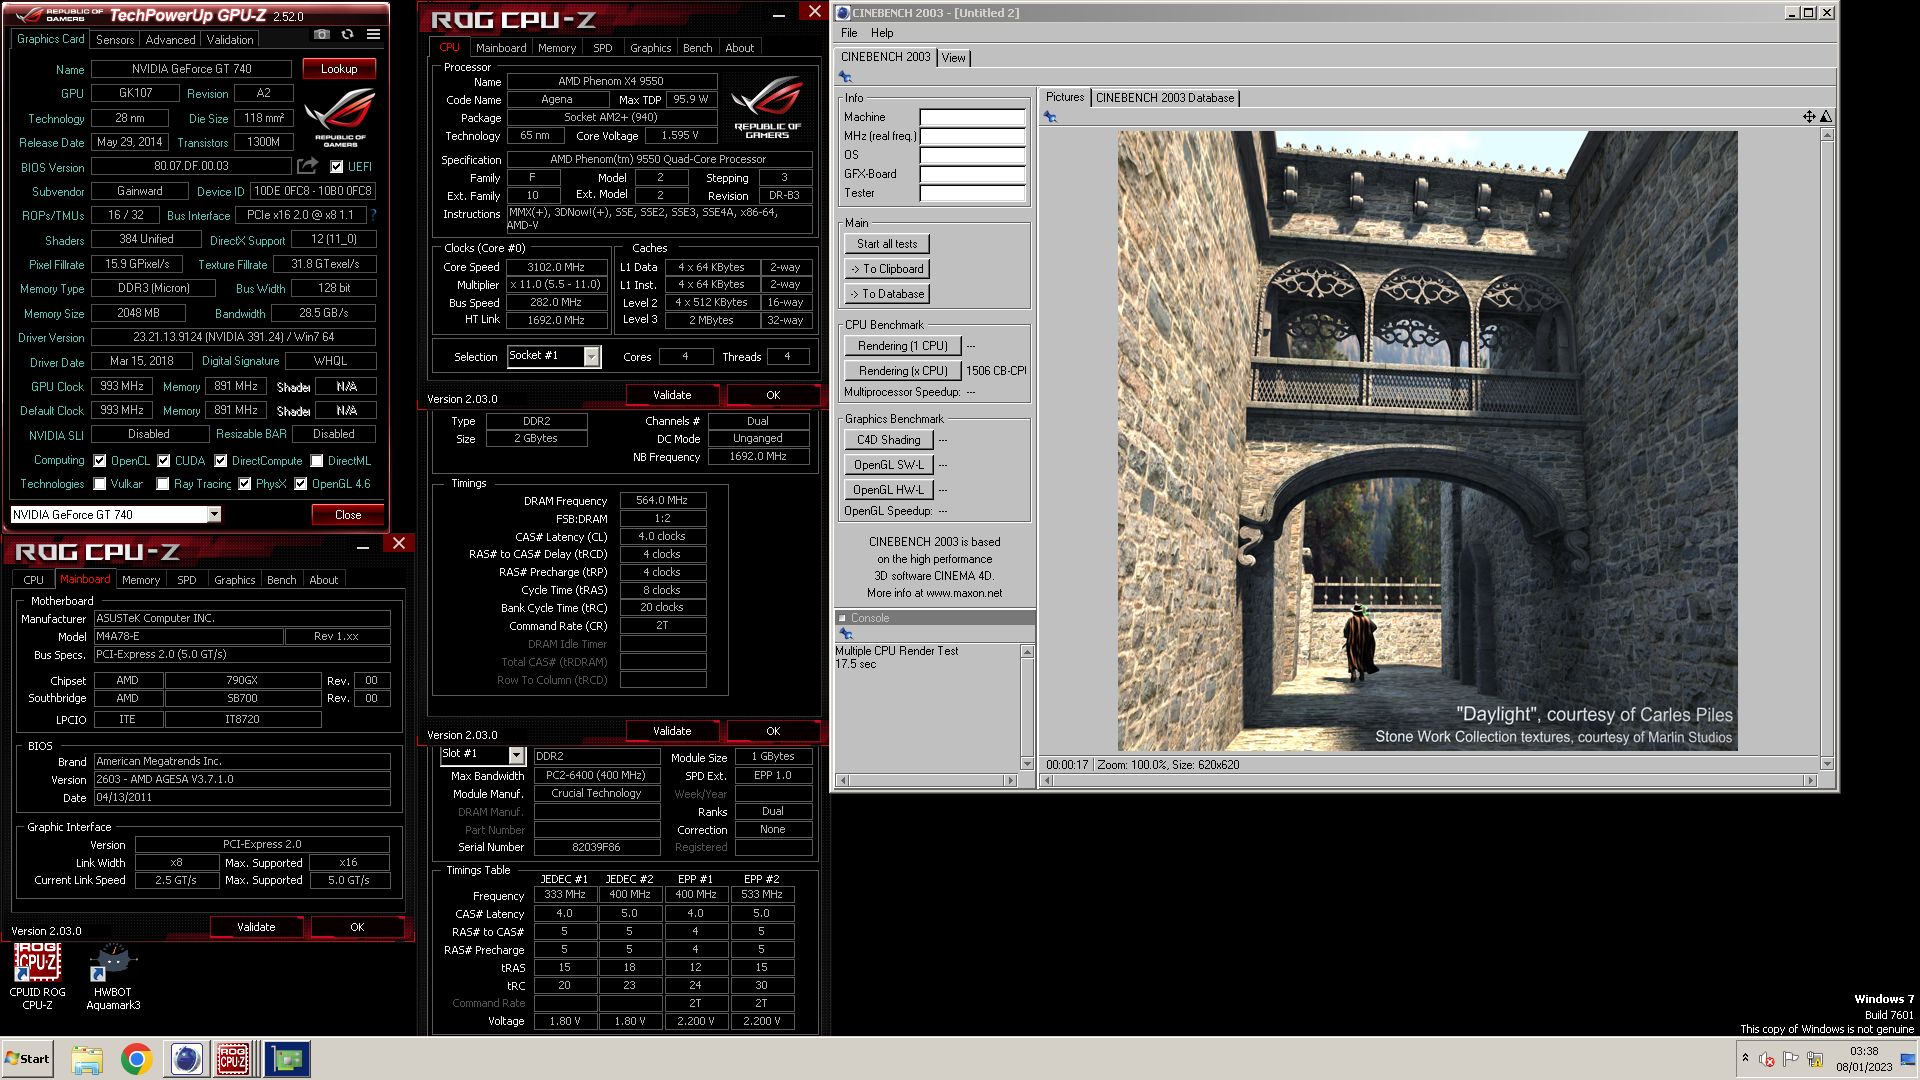Minimize the ROG CPU-Z Mainboard window
Screen dimensions: 1920x1080
tap(363, 546)
